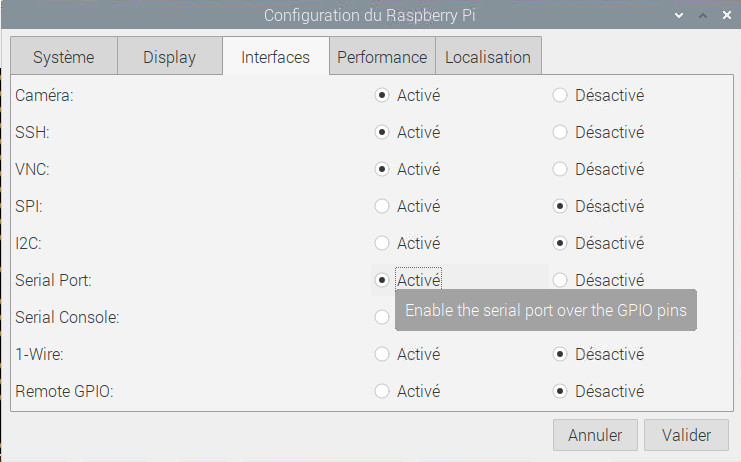Go to the Performance tab
Image resolution: width=741 pixels, height=462 pixels.
tap(382, 57)
